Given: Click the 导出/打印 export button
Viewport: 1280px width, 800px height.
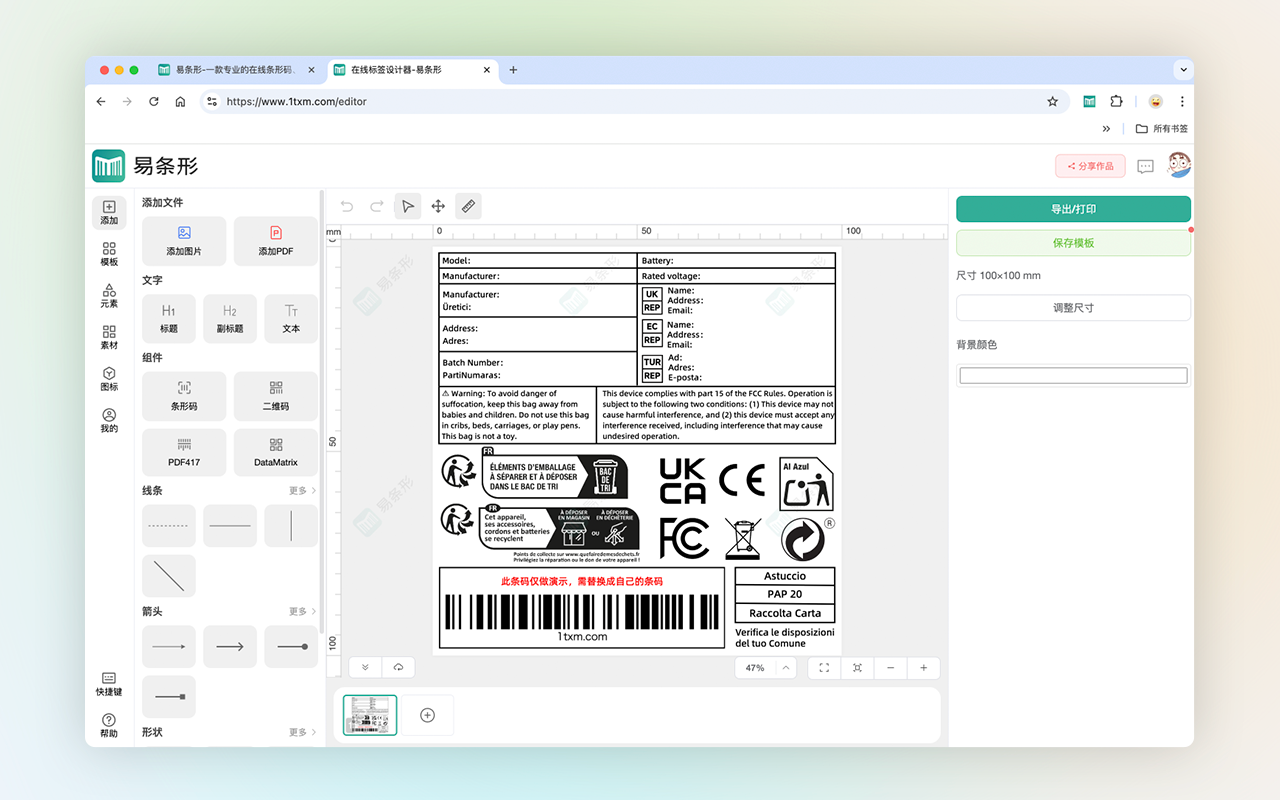Looking at the screenshot, I should click(1073, 209).
